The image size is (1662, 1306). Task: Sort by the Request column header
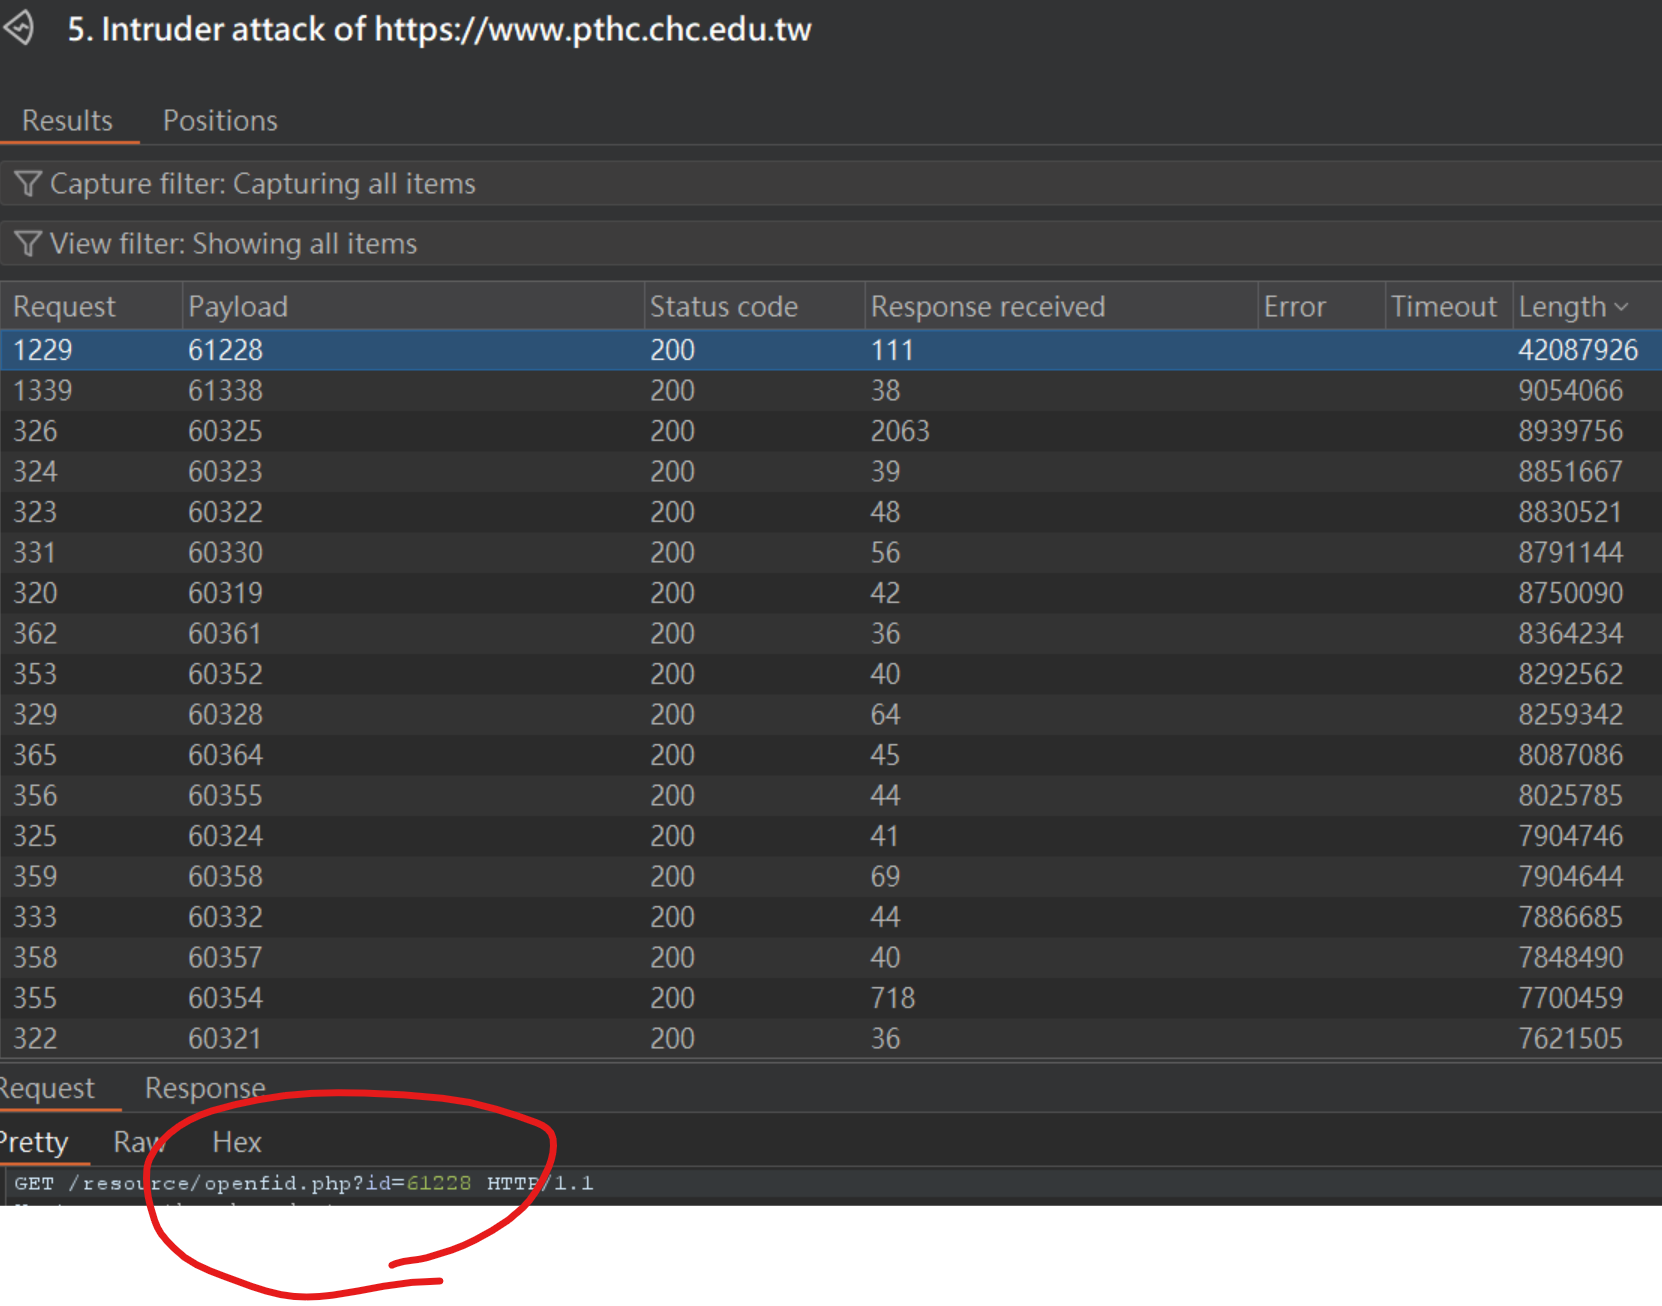click(91, 307)
